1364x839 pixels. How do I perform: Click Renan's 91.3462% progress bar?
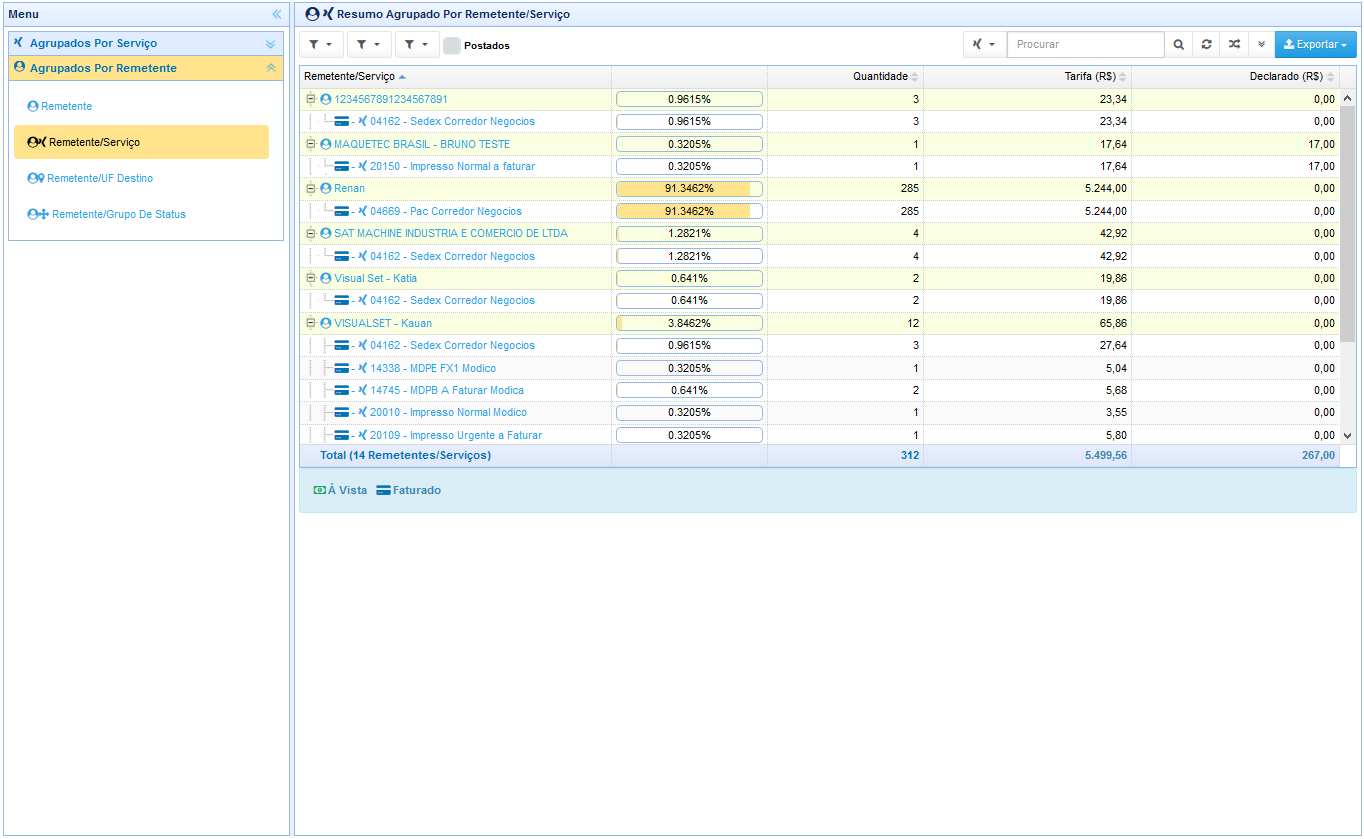(x=689, y=188)
